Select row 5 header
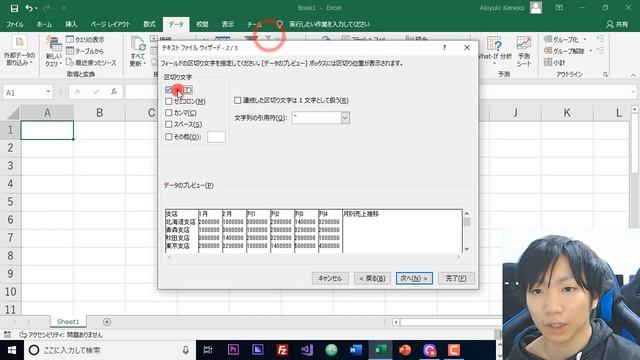 [10, 202]
